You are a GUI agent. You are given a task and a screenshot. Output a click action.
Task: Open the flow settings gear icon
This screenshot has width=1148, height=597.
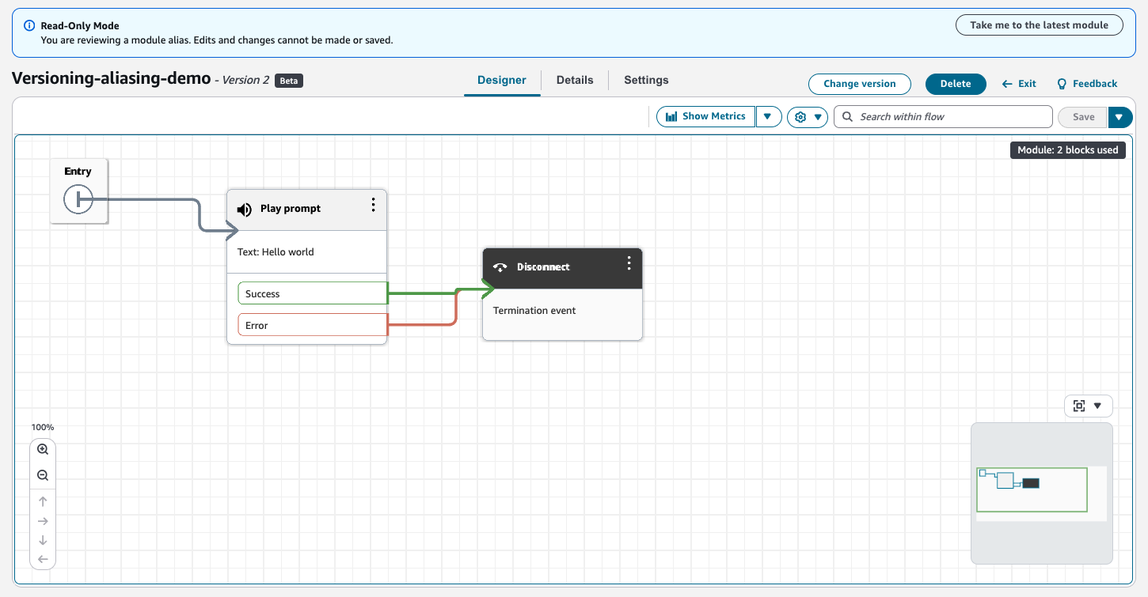[801, 116]
